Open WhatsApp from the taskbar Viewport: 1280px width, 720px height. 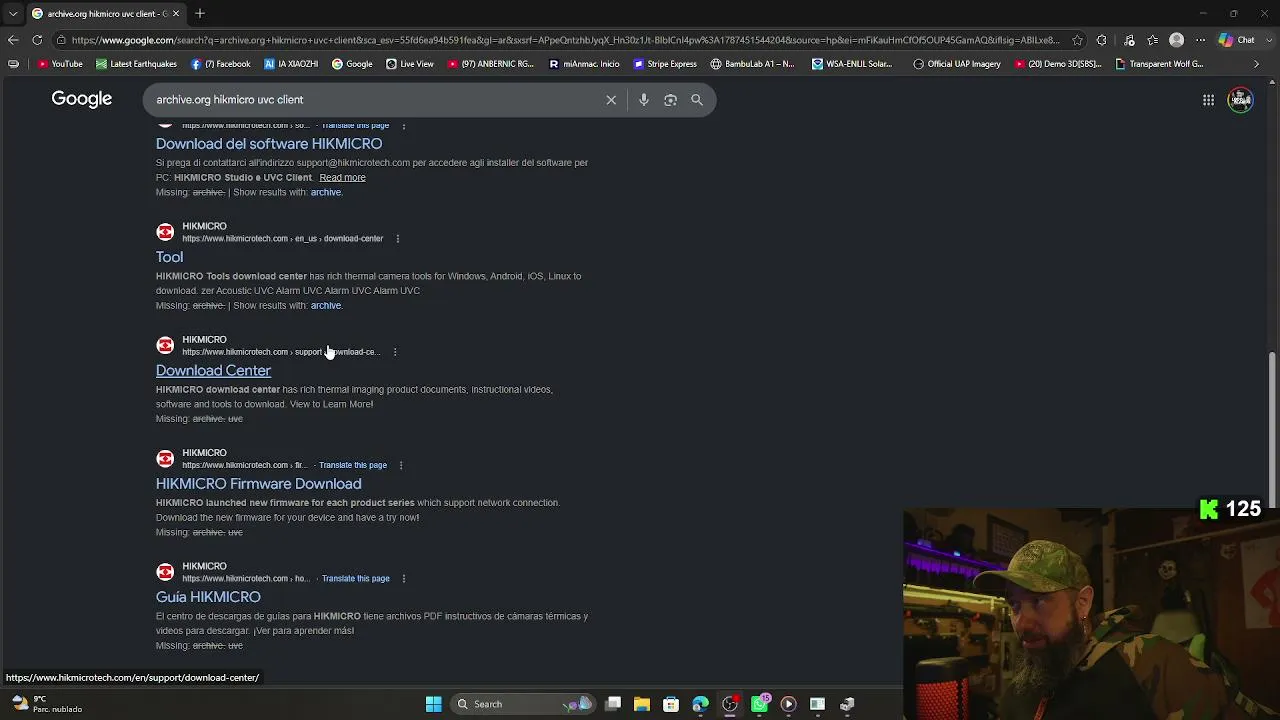tap(759, 704)
